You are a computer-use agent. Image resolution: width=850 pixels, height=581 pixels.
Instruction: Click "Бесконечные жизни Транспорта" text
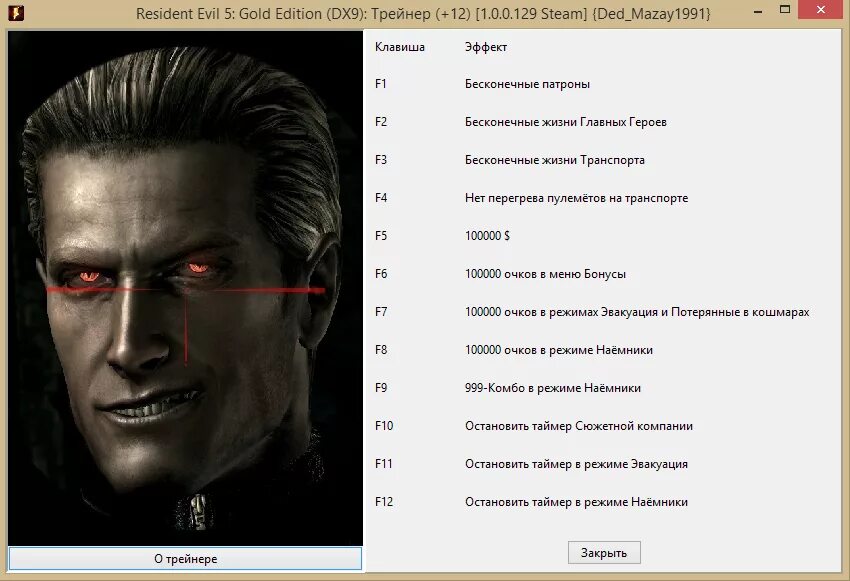coord(555,160)
